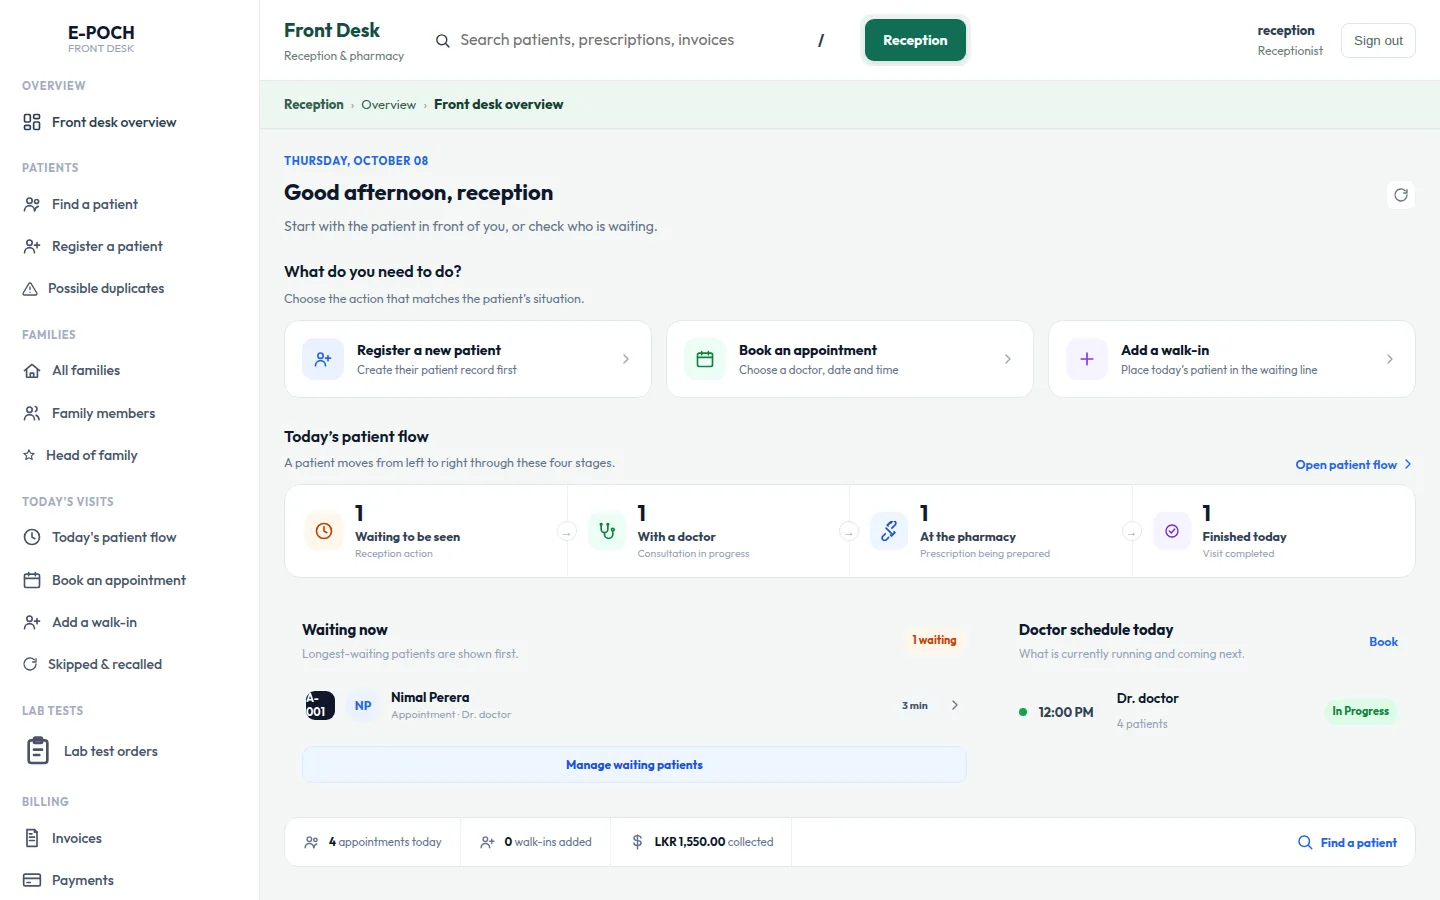This screenshot has width=1440, height=900.
Task: Click Possible duplicates warning triangle icon
Action: click(x=30, y=288)
